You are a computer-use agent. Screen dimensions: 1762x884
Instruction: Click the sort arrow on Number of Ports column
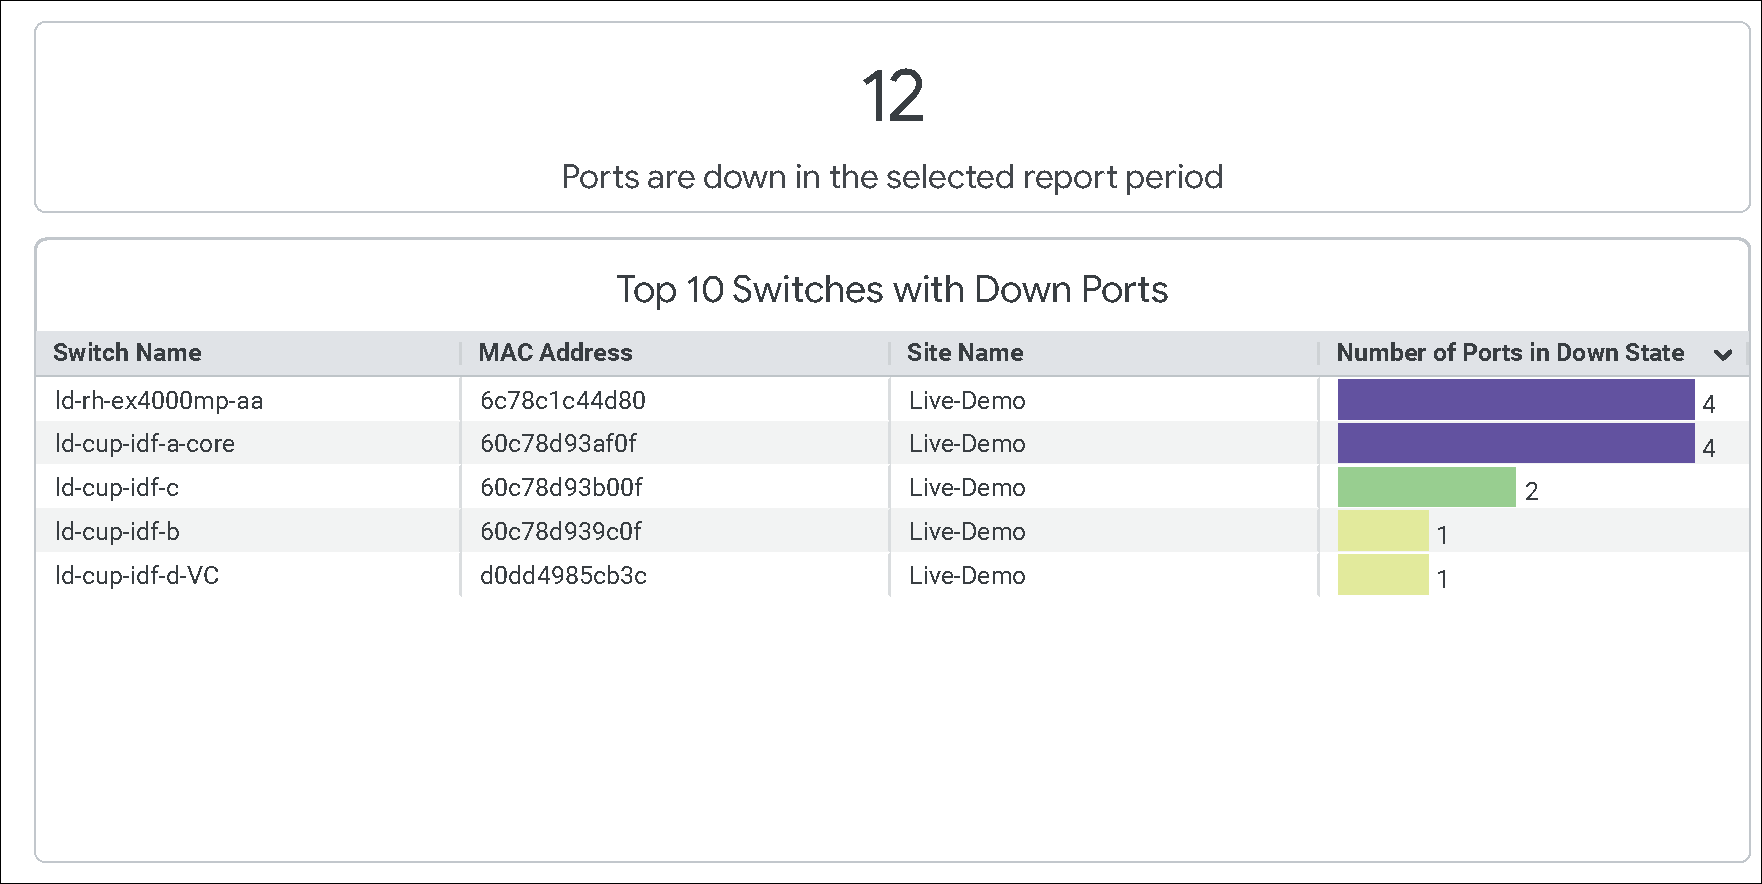[1722, 354]
